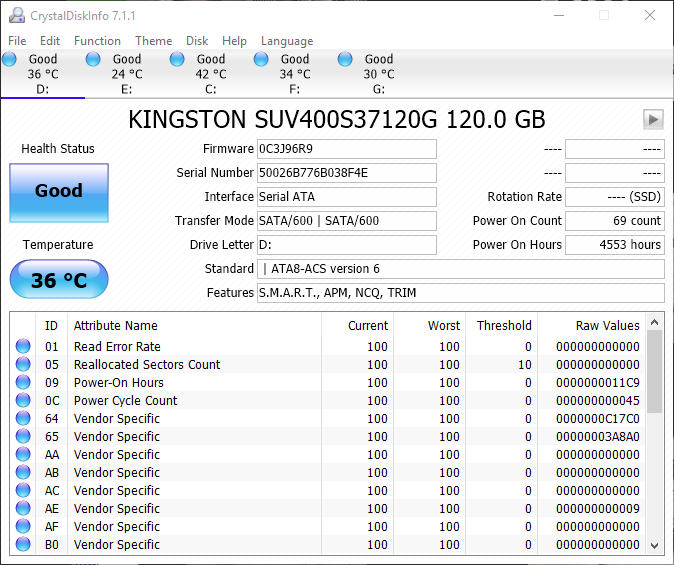Screen dimensions: 674x565
Task: Open the File menu
Action: (x=17, y=41)
